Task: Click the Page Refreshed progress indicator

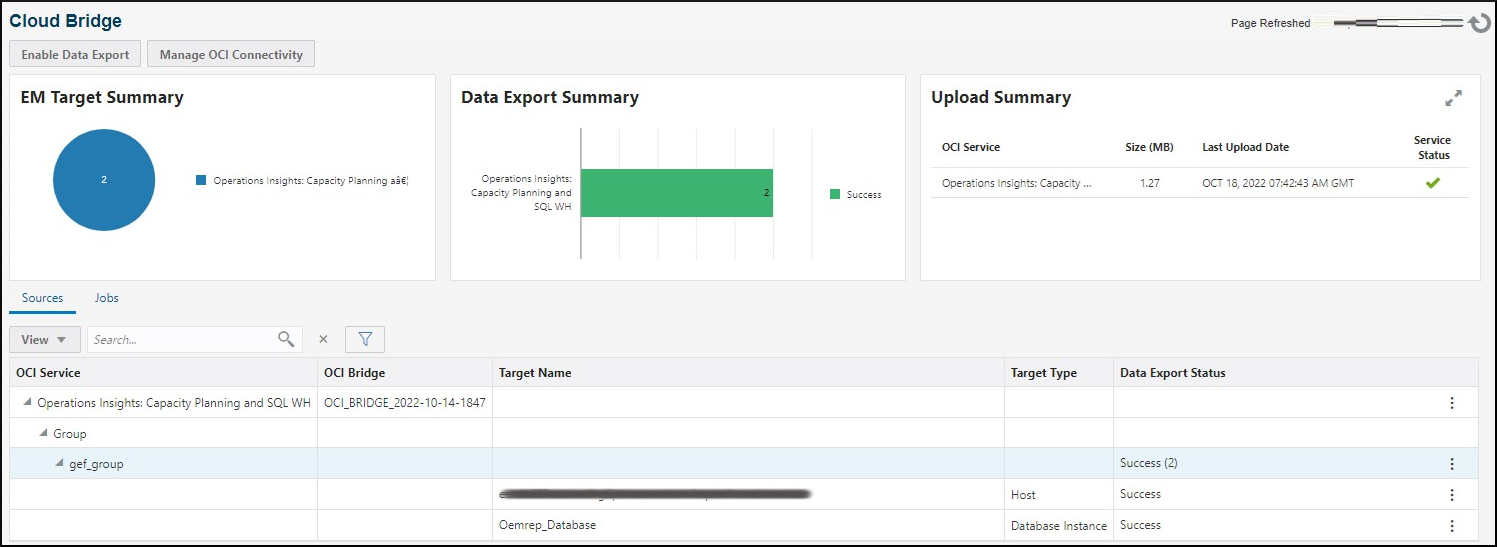Action: tap(1400, 23)
